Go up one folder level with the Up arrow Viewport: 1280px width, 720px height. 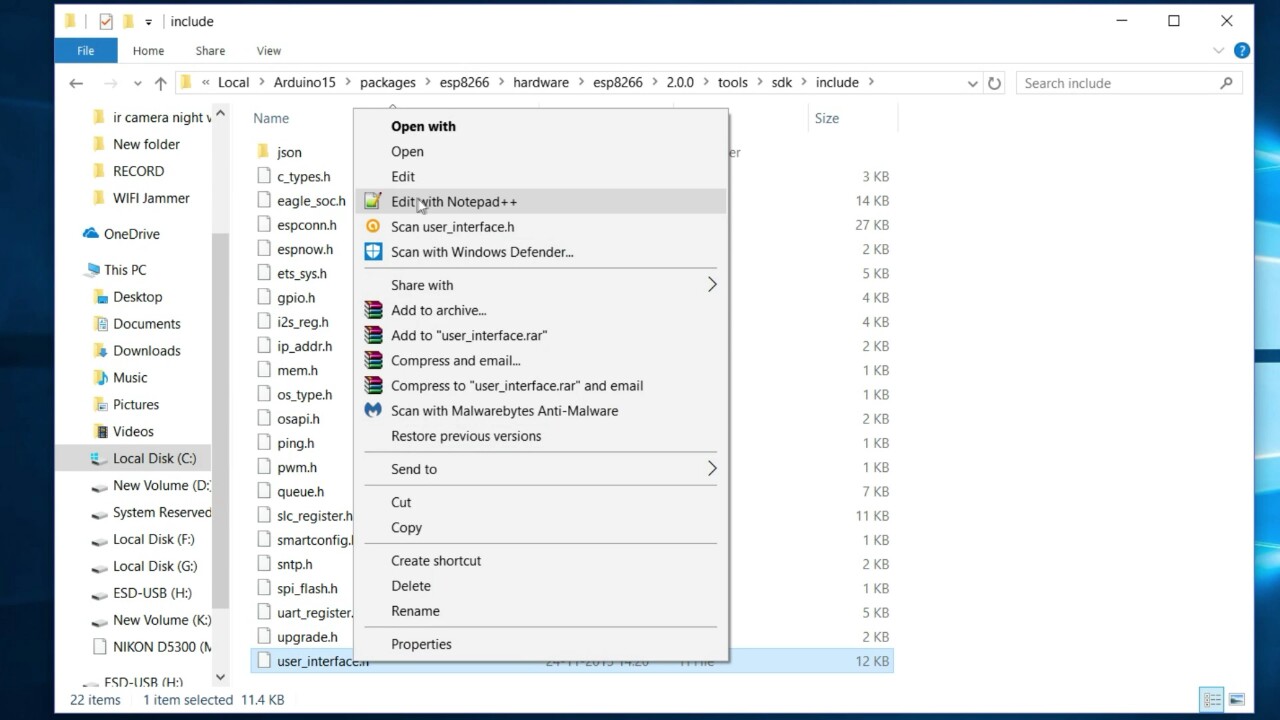tap(160, 83)
